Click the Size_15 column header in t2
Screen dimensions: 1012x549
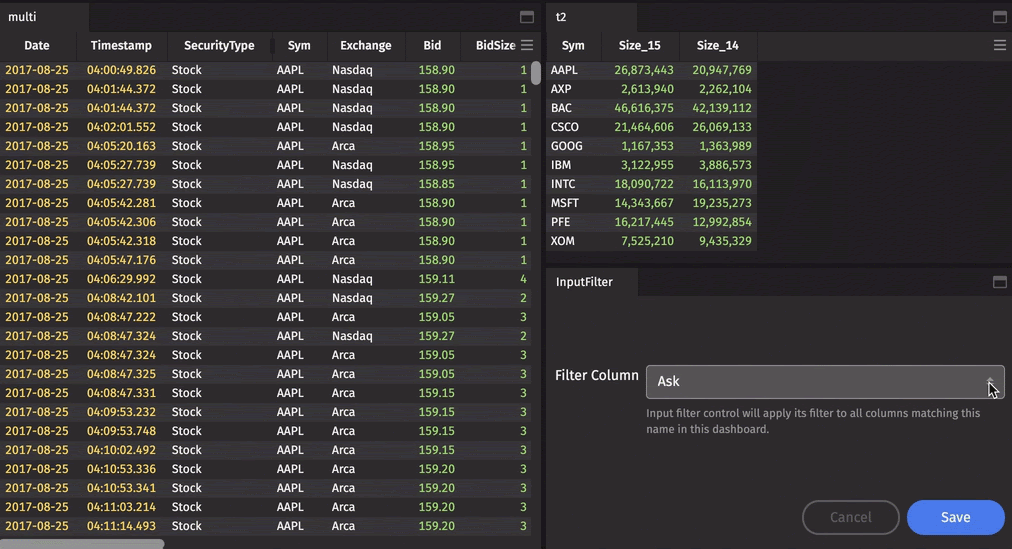[x=640, y=46]
